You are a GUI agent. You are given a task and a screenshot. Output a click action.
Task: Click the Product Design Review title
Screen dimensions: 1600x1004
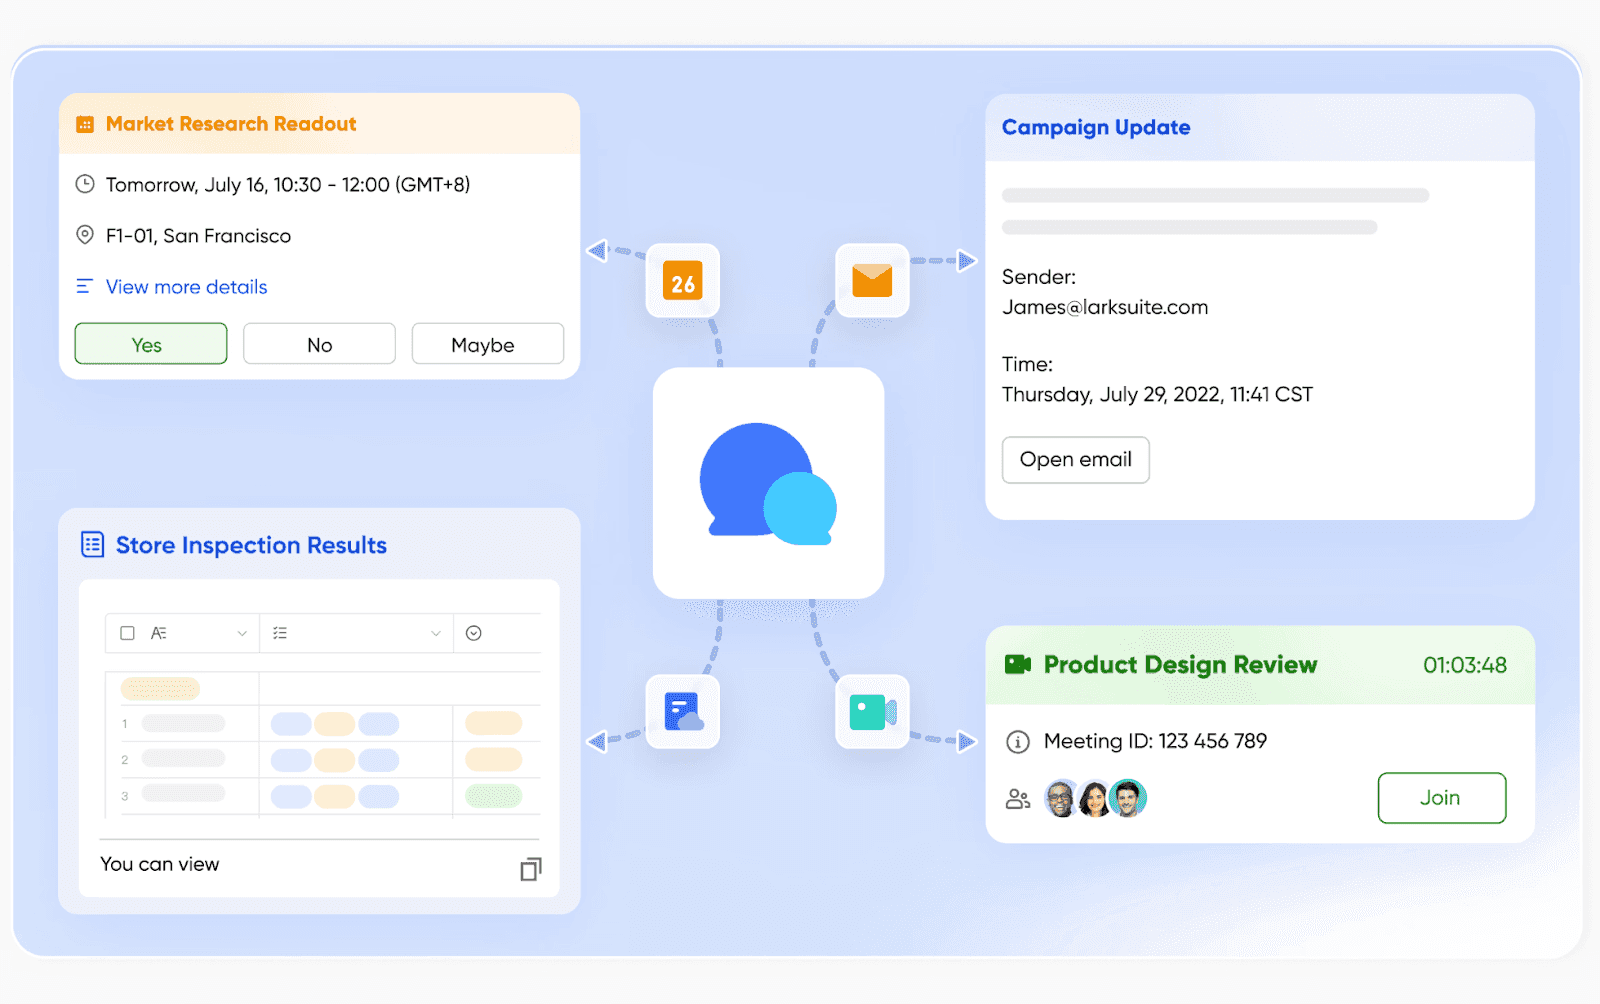click(1180, 664)
